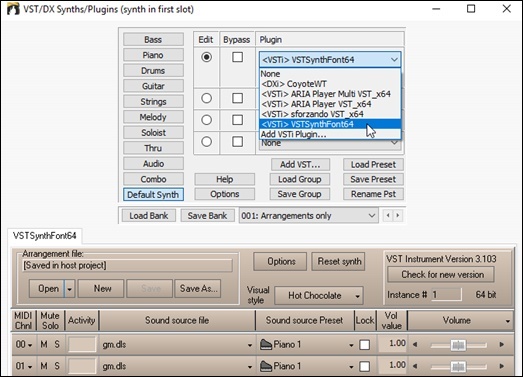
Task: Select the Default Synth button
Action: tap(153, 195)
